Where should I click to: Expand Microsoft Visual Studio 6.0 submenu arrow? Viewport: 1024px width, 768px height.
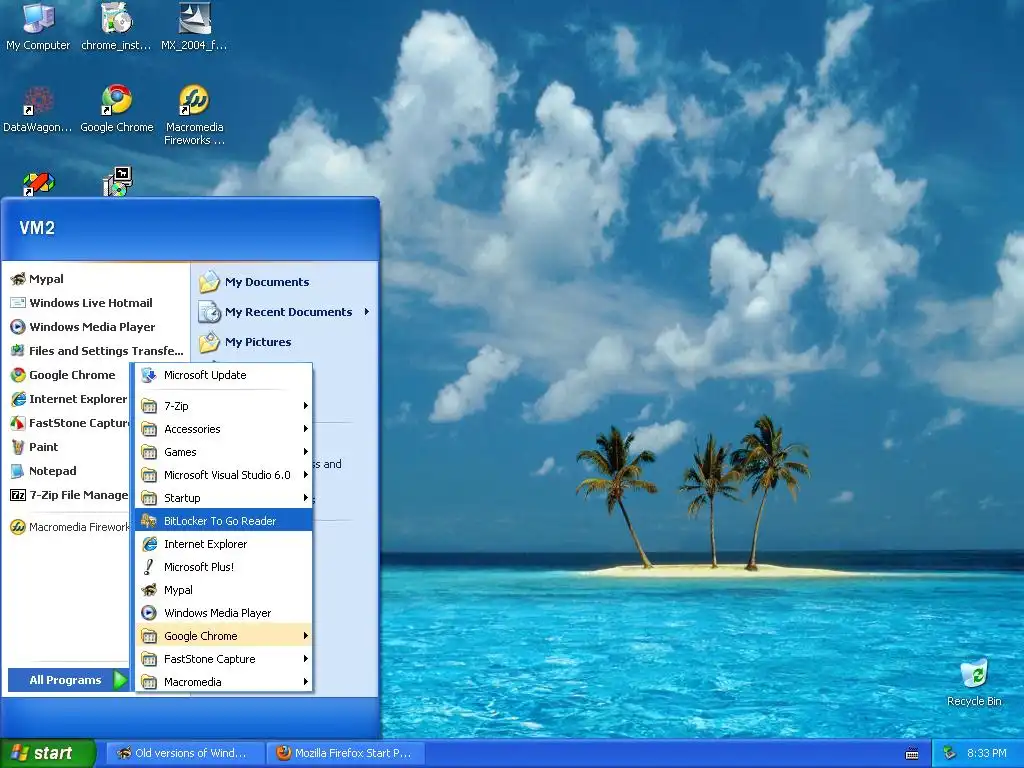[306, 475]
